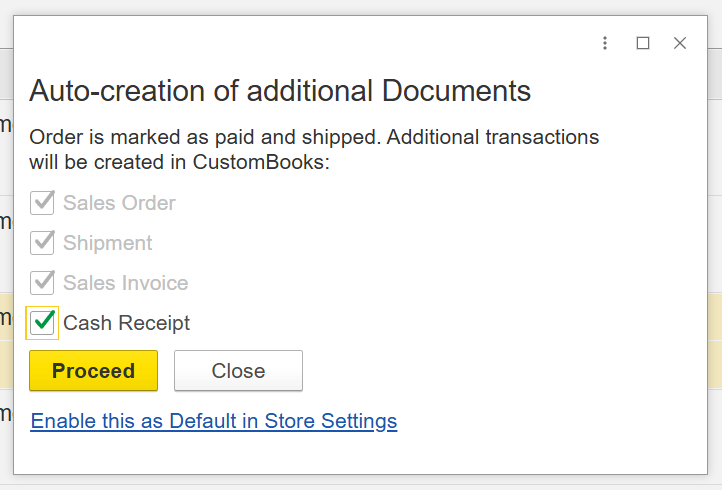Click the greyed Sales Order checkbox

coord(42,203)
